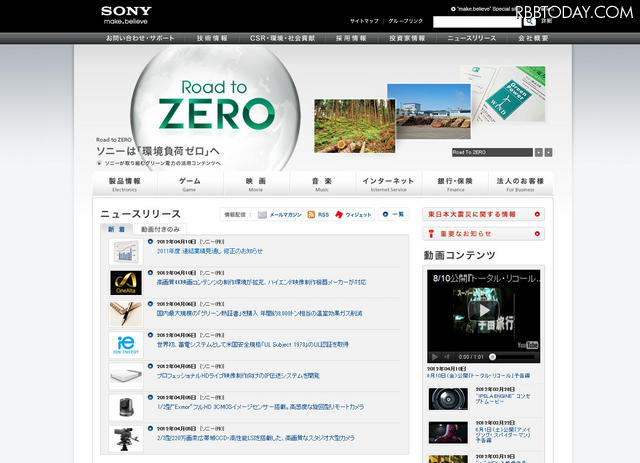
Task: Open ゲーム Game category
Action: [x=189, y=184]
